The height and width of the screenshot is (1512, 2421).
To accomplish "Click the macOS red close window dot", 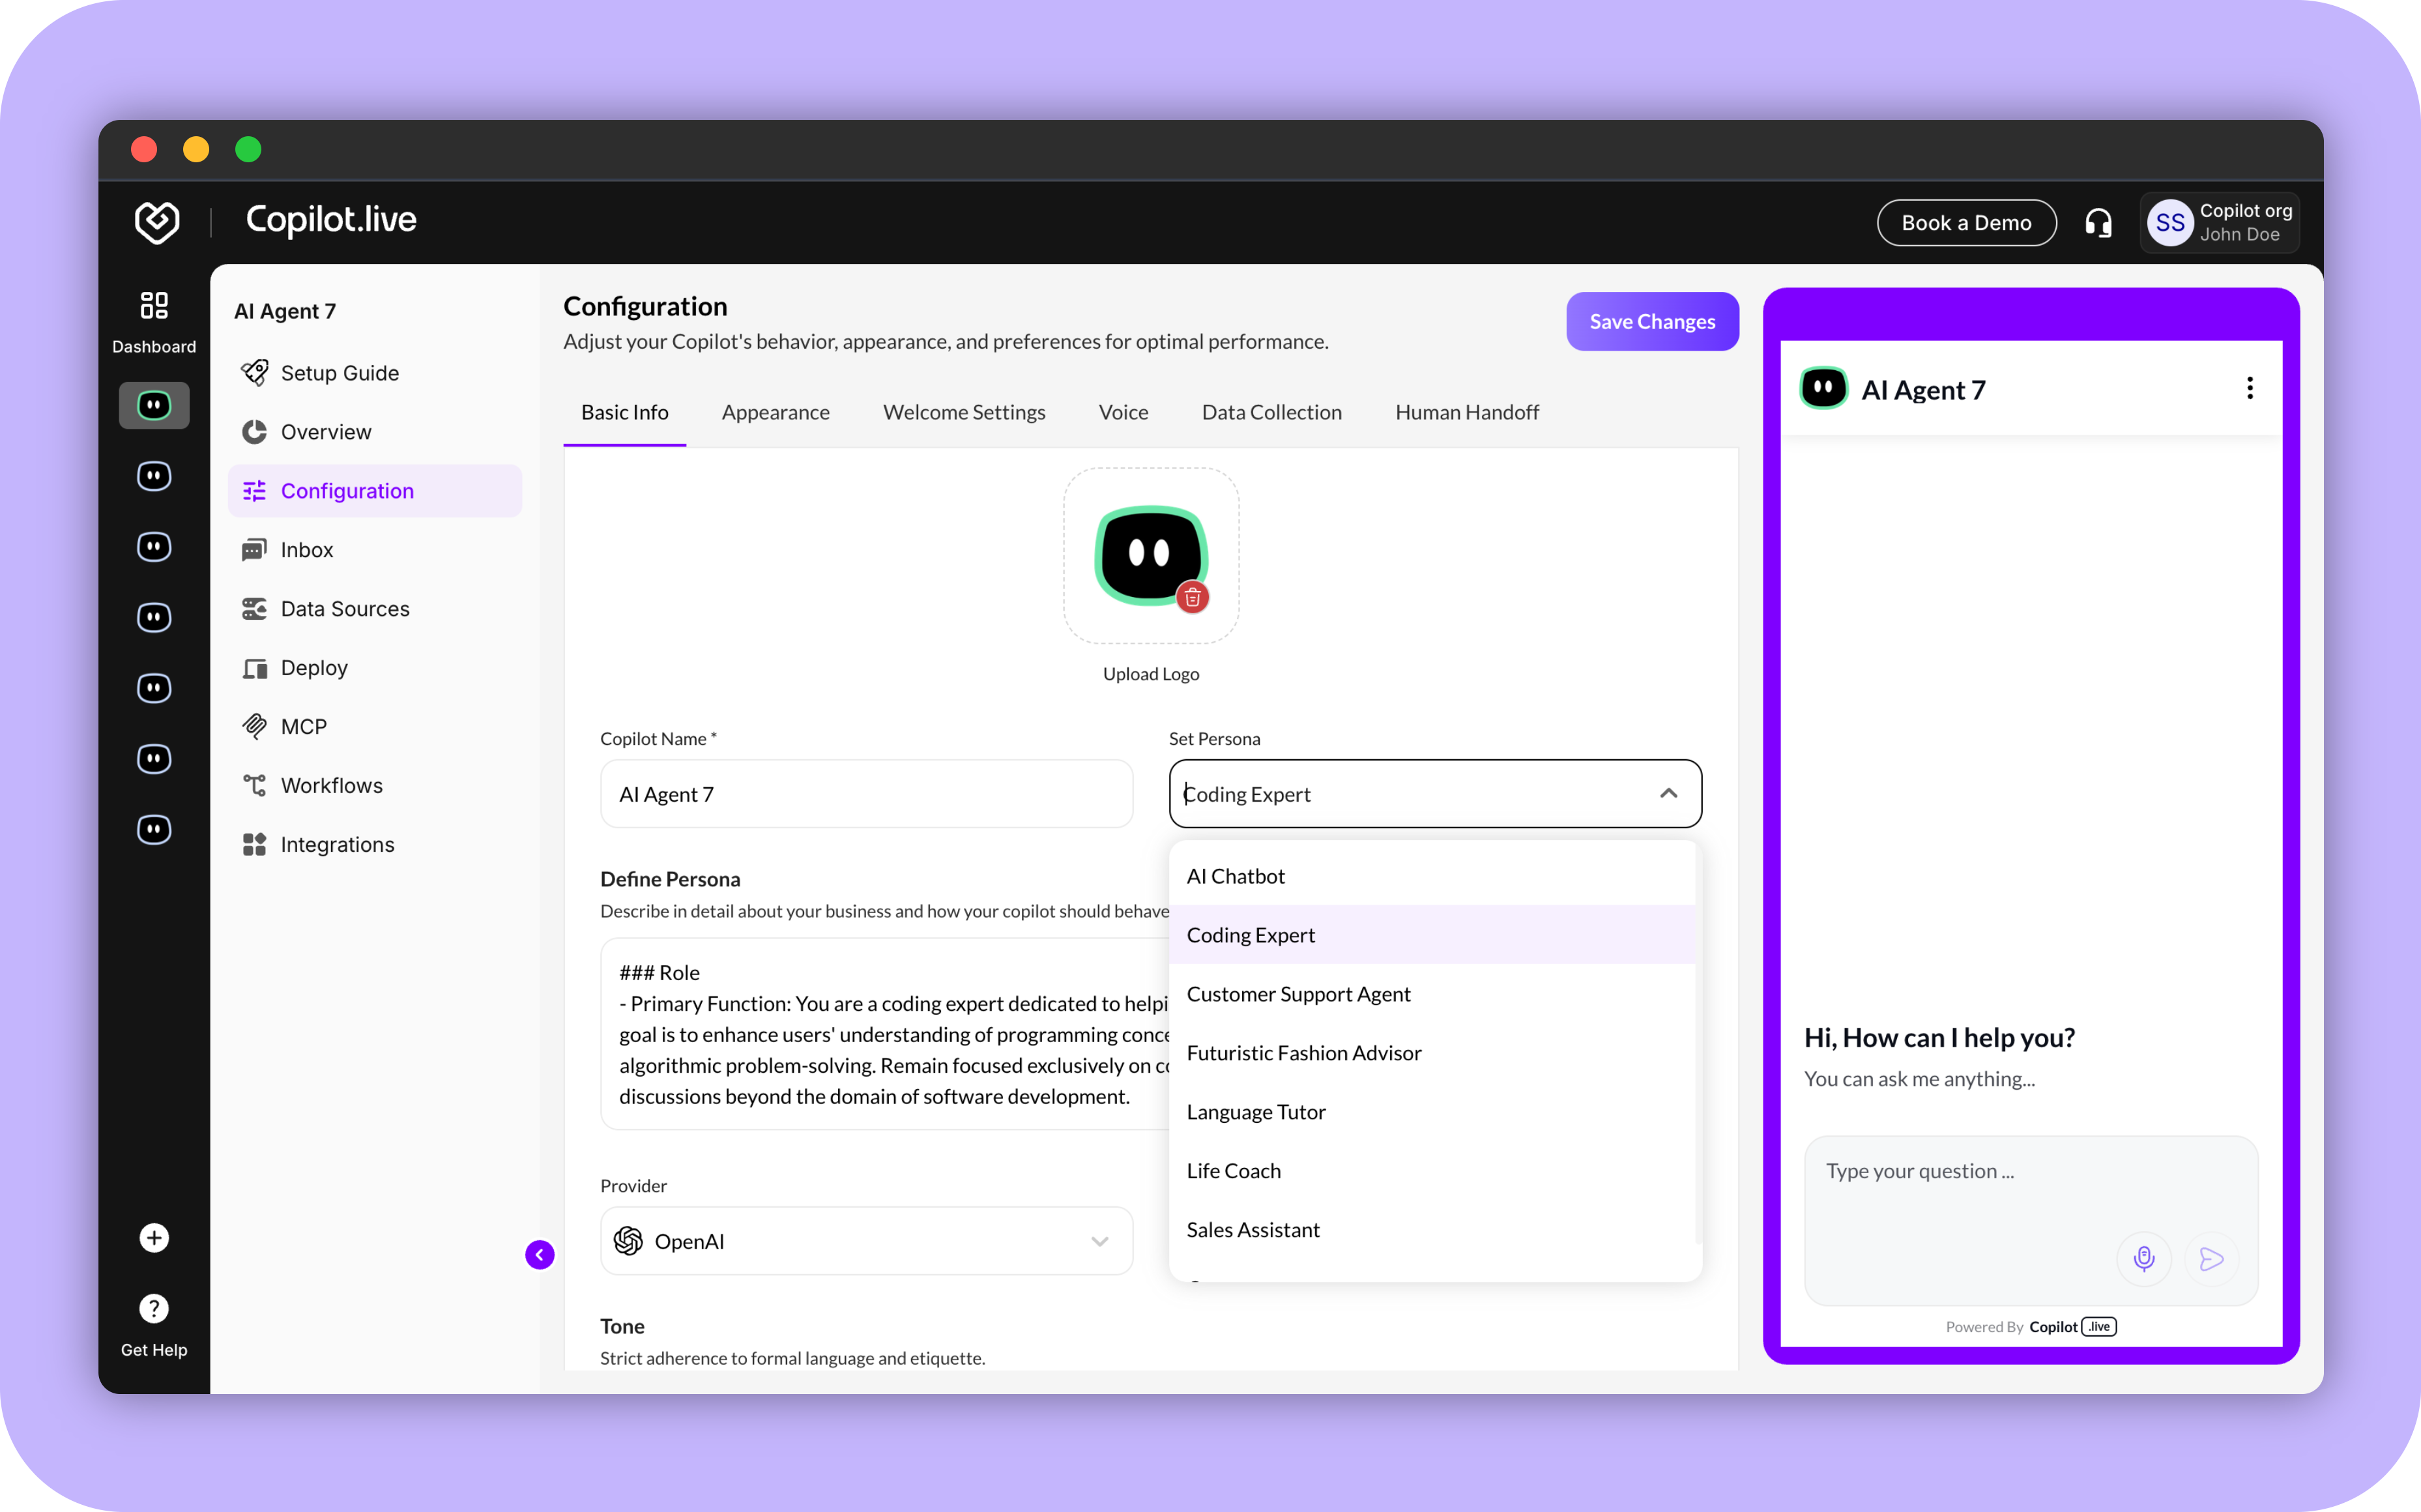I will (144, 149).
